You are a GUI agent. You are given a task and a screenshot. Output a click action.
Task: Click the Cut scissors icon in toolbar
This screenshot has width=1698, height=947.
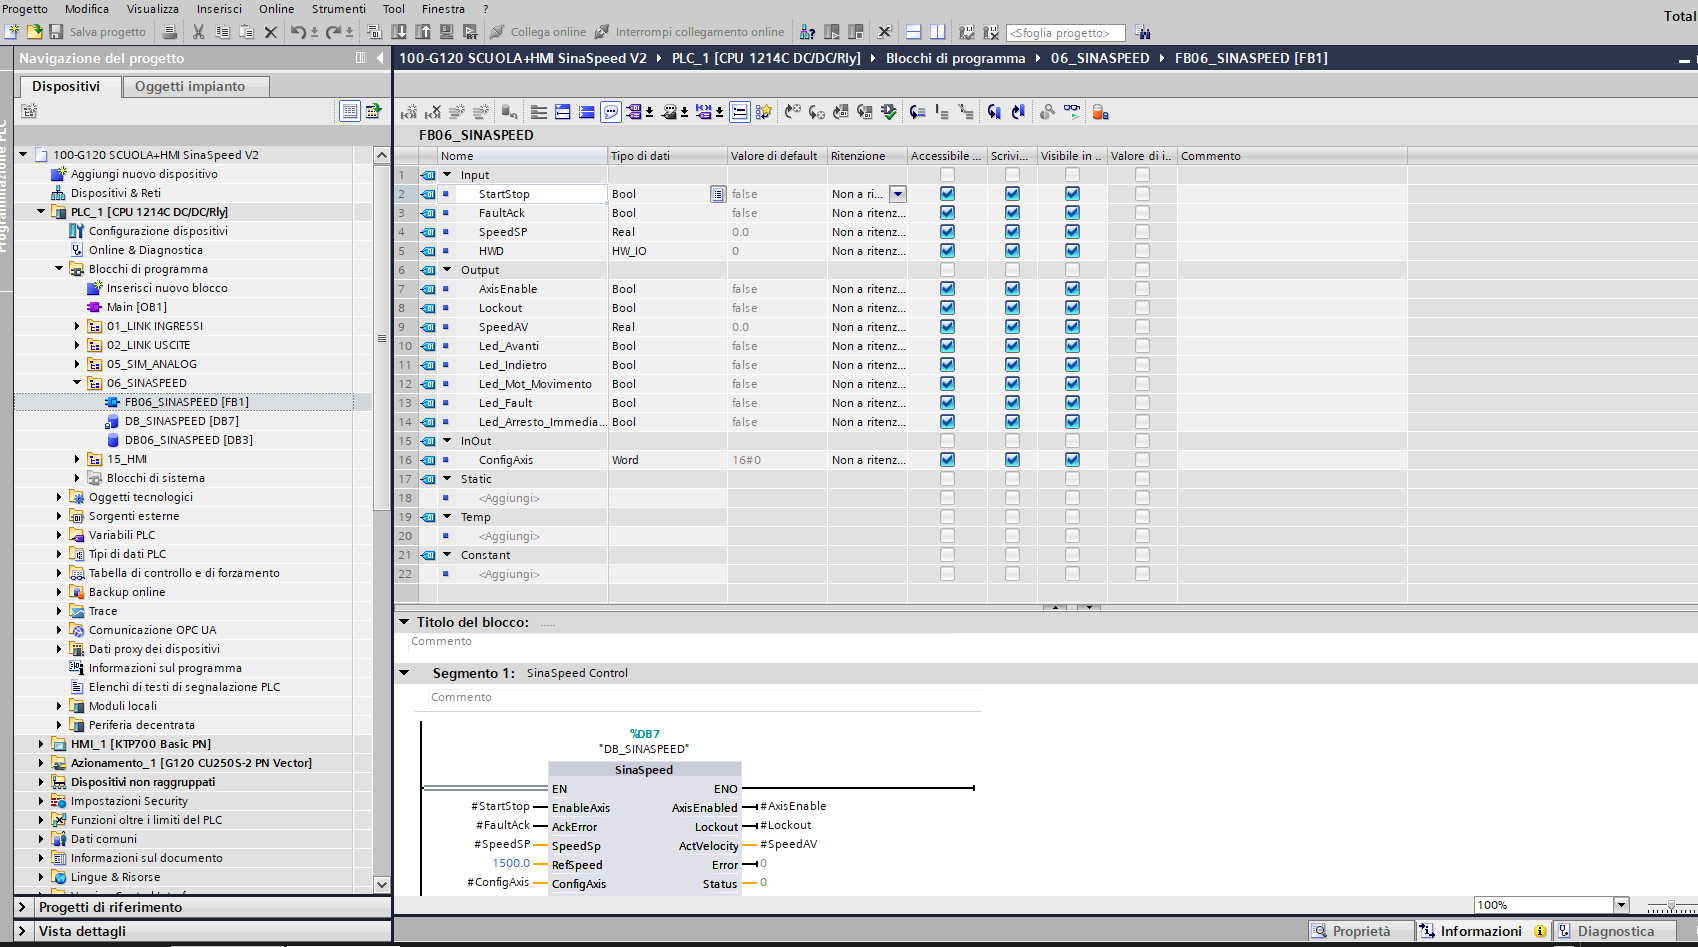198,32
